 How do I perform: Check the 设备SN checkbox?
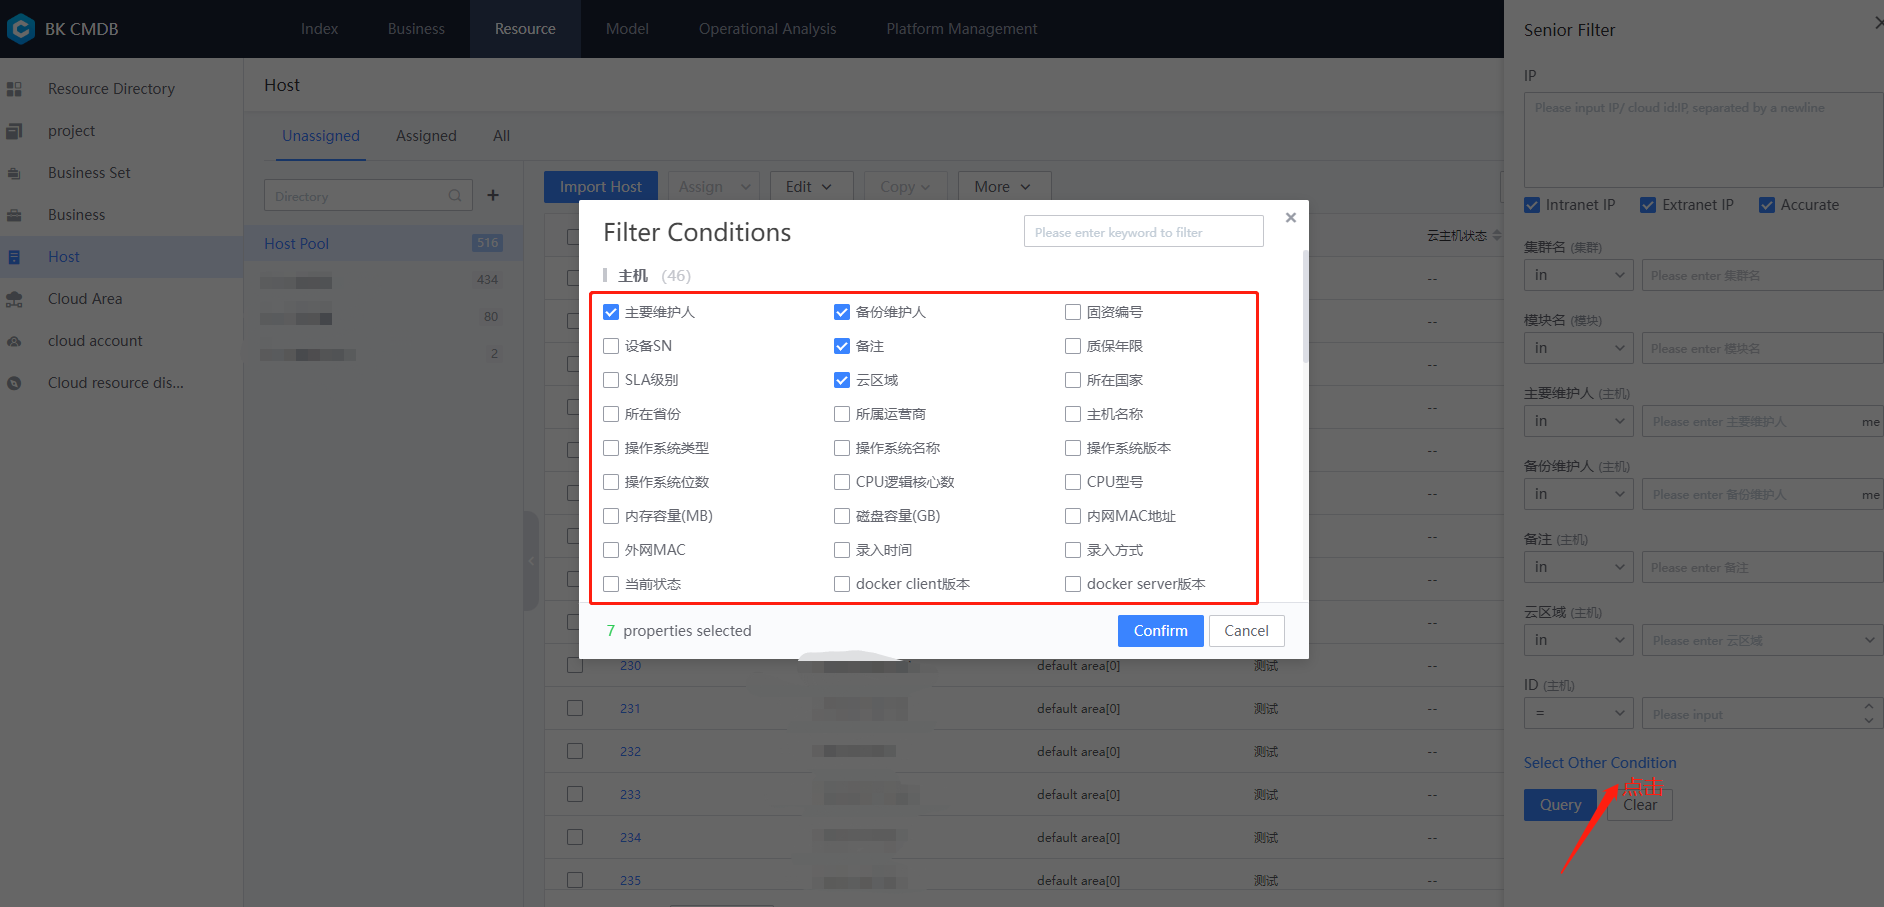point(611,346)
